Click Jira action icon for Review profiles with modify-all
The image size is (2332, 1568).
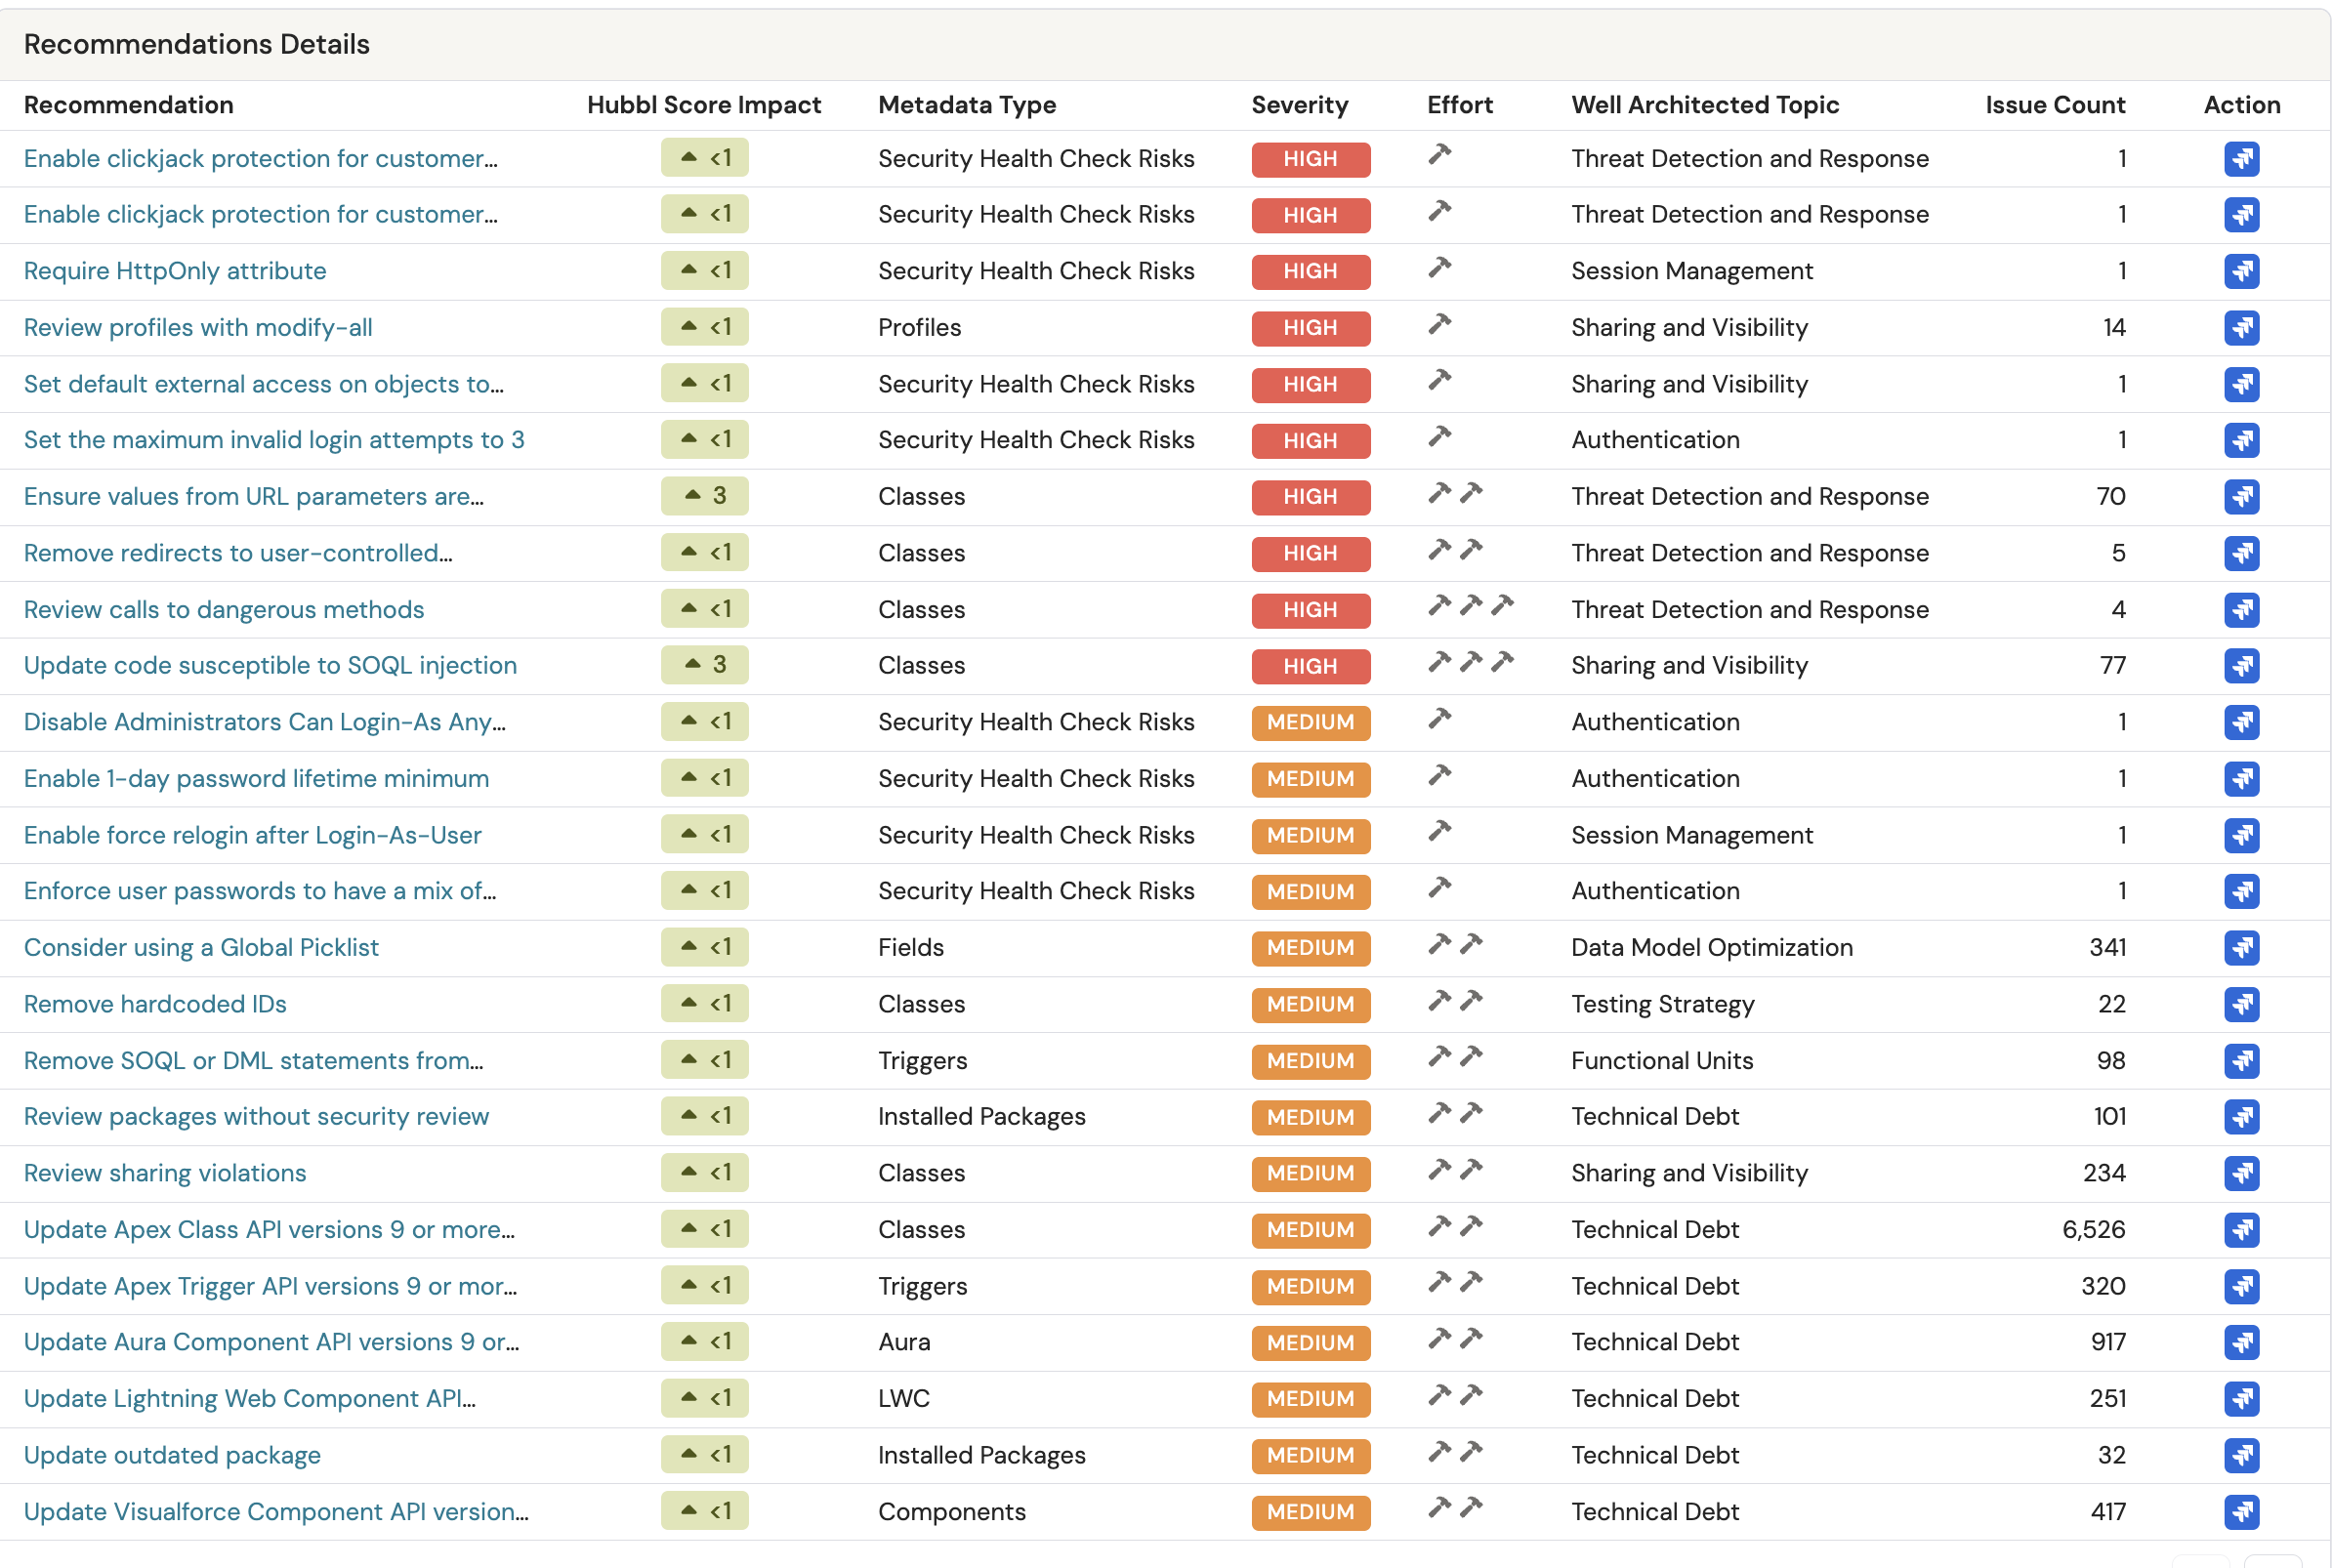pyautogui.click(x=2241, y=328)
